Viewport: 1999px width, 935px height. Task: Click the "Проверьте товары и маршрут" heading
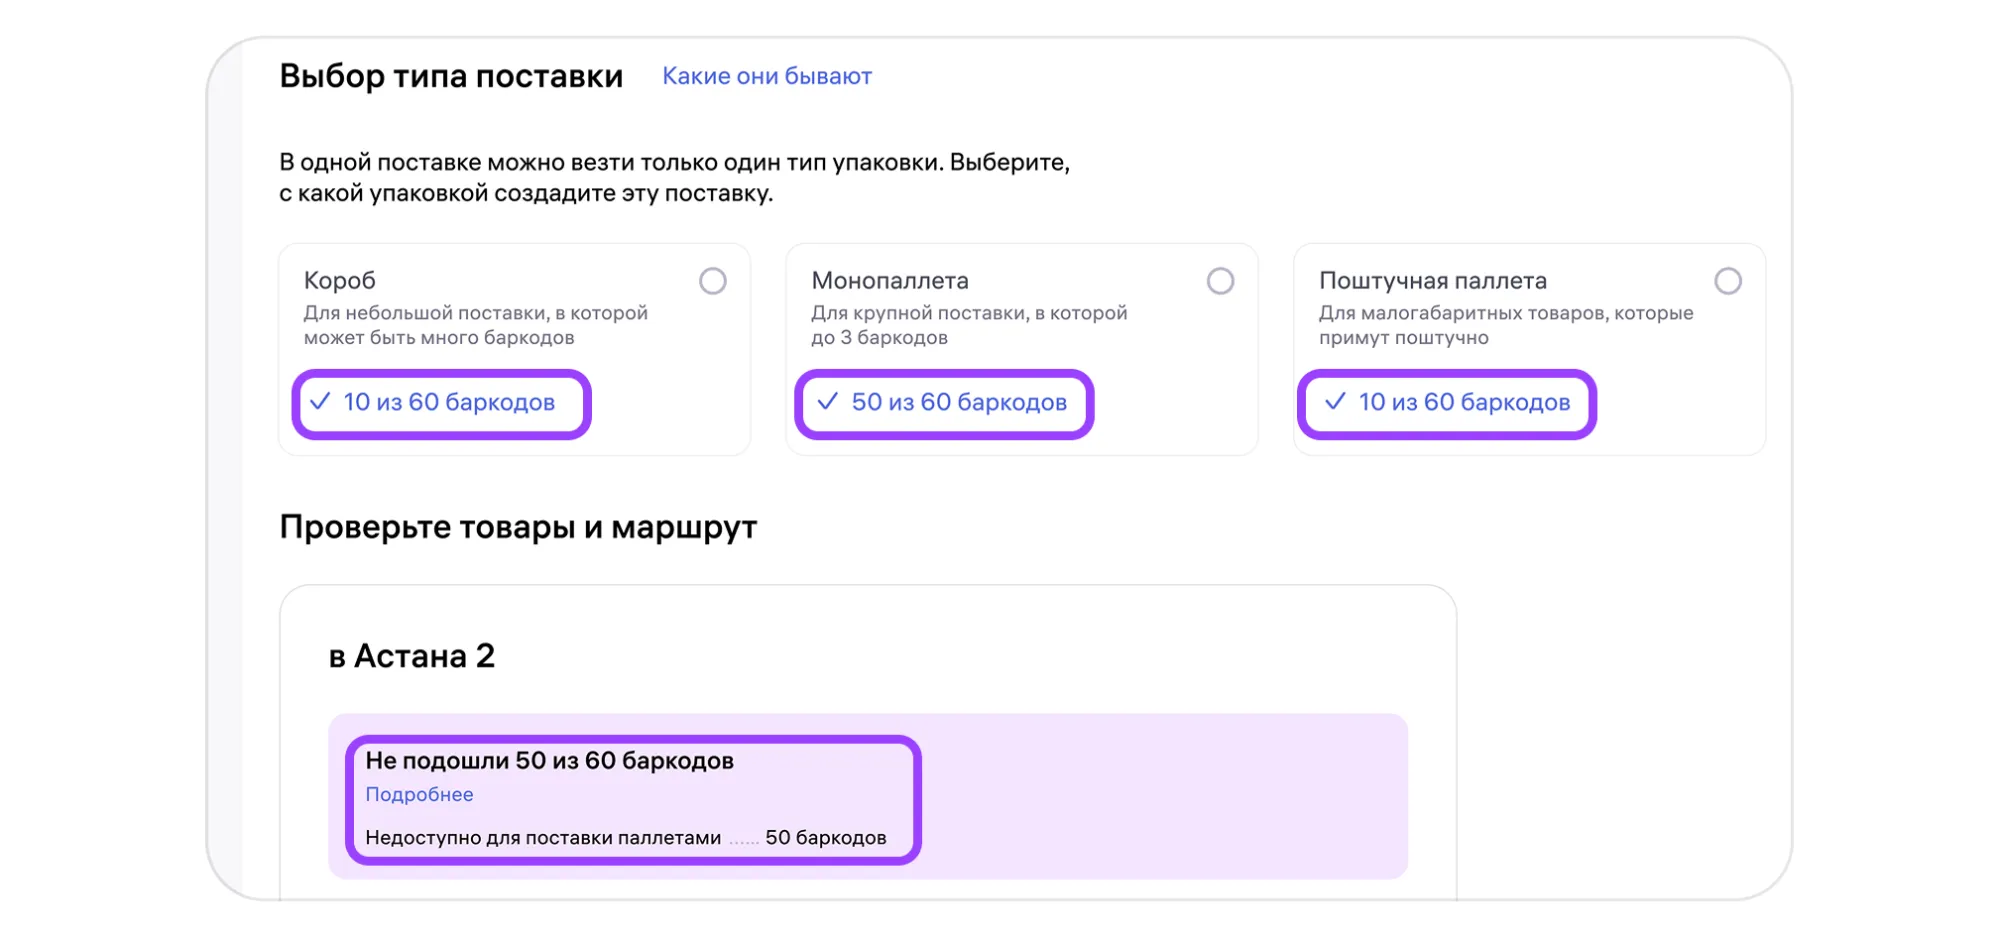pos(518,527)
